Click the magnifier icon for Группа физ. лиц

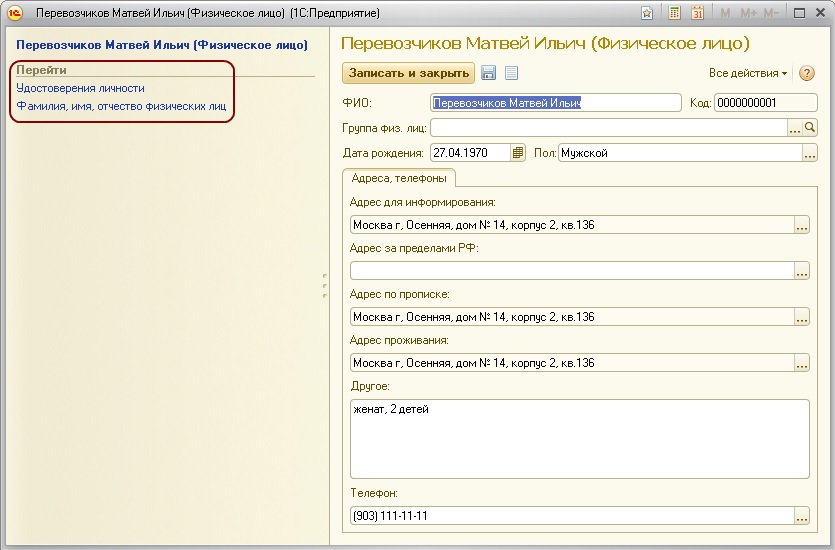click(x=811, y=128)
